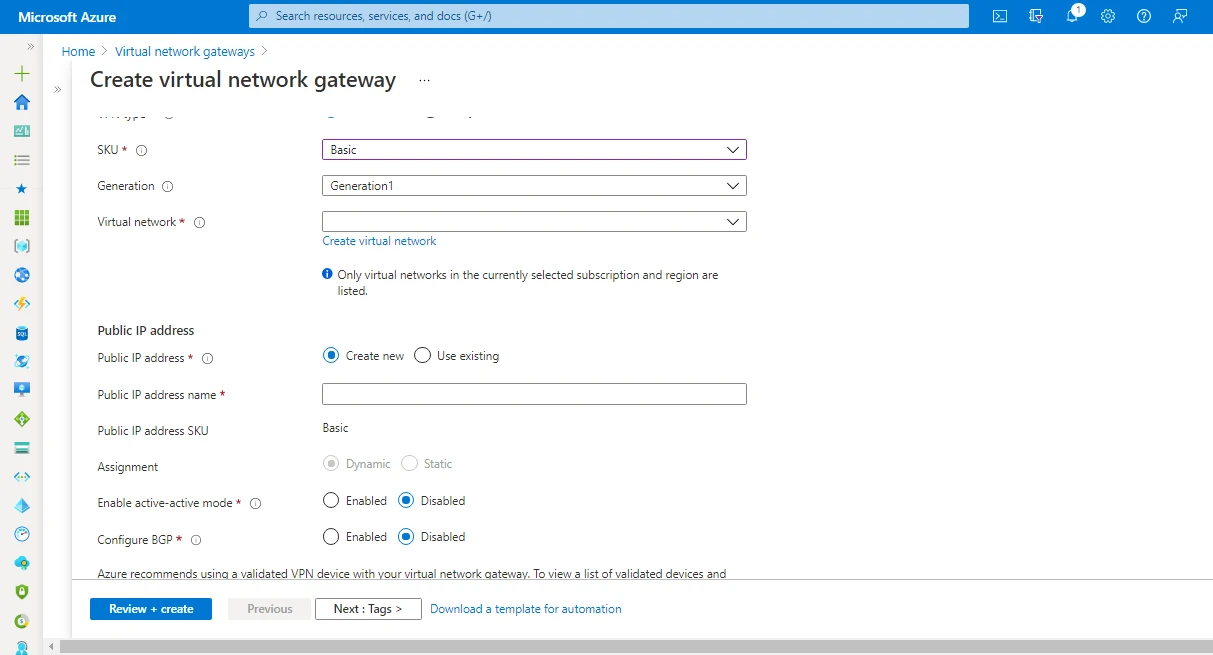Screen dimensions: 1213x655
Task: Open the notifications bell with one alert
Action: pos(1071,16)
